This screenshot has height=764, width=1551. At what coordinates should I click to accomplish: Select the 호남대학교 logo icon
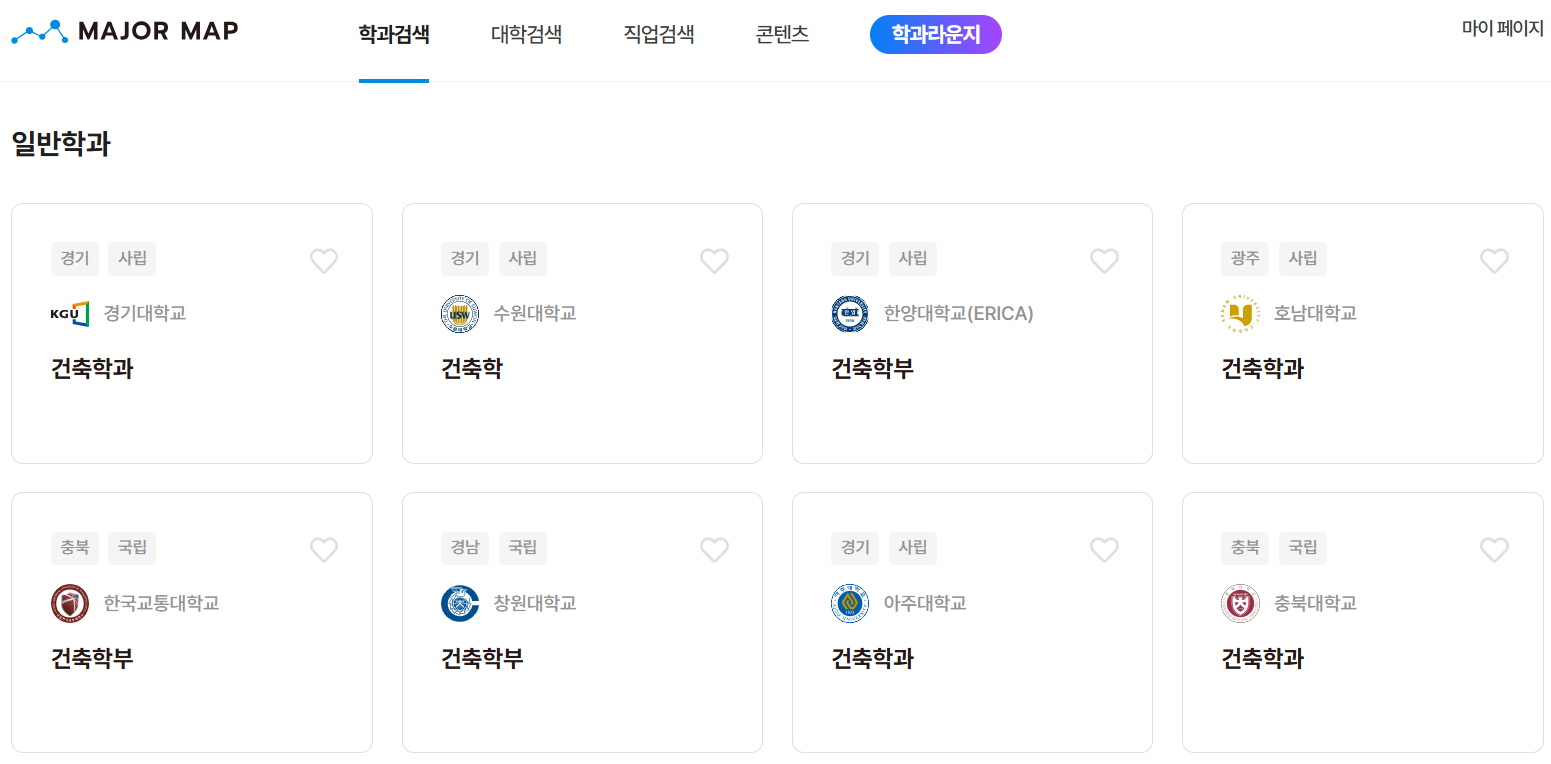1240,313
